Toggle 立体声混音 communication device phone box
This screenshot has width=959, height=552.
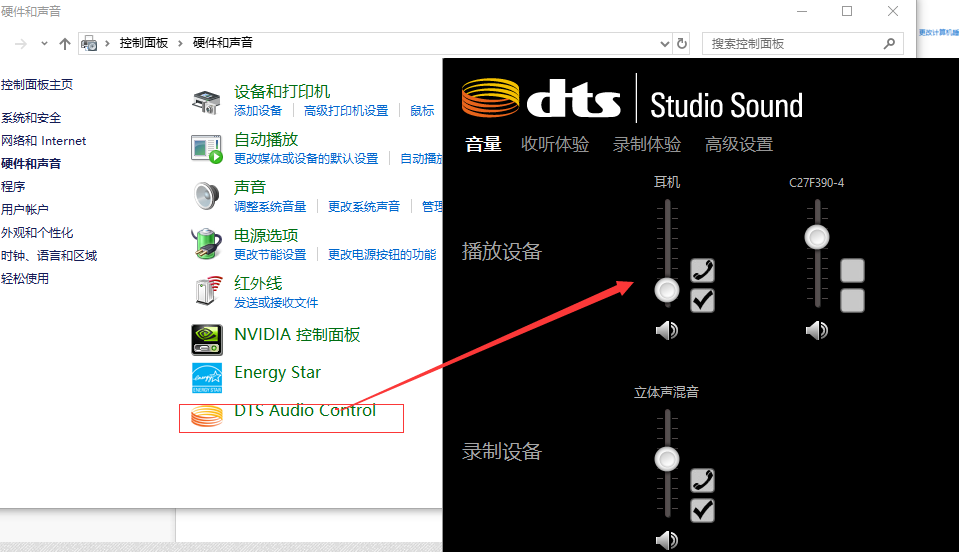[x=702, y=480]
